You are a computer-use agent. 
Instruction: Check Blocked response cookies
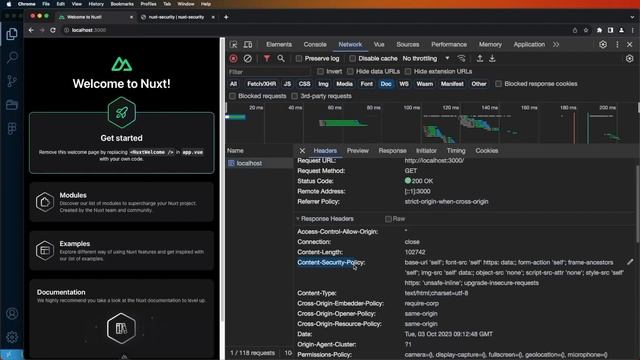(498, 84)
